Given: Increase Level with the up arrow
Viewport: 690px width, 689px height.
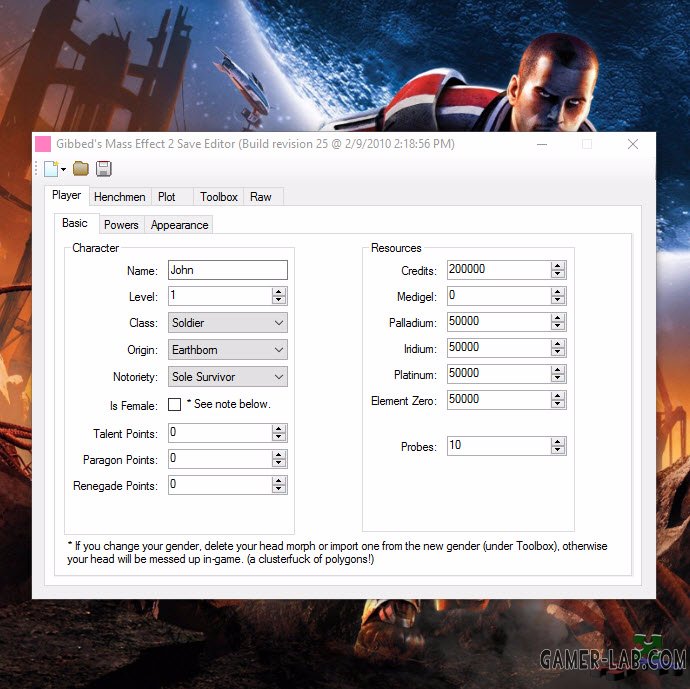Looking at the screenshot, I should [x=279, y=292].
